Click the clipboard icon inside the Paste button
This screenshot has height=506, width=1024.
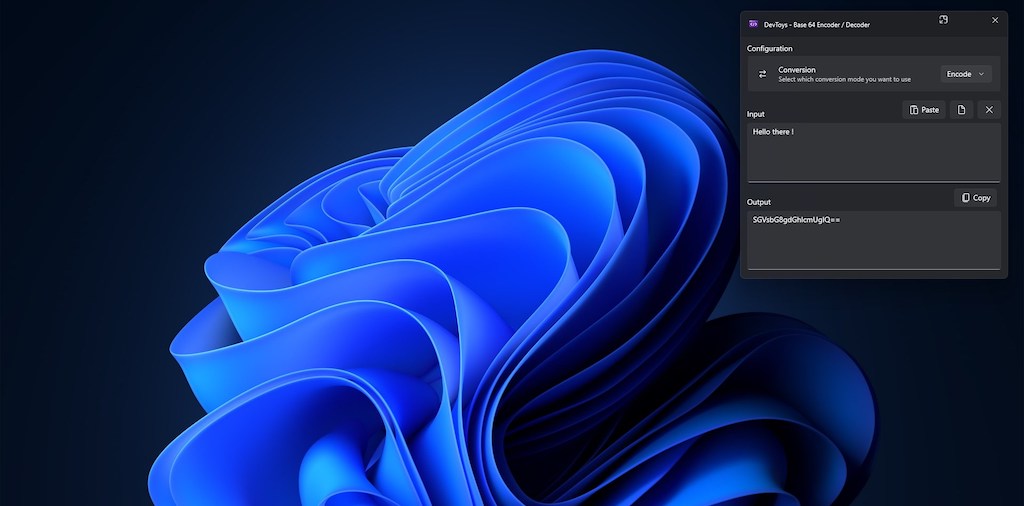coord(914,110)
